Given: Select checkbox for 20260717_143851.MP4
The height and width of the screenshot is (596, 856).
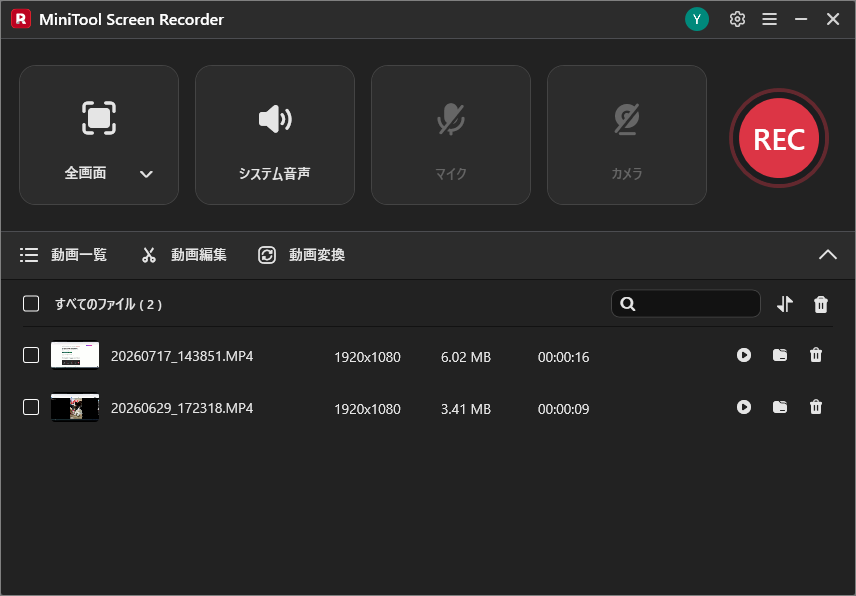Looking at the screenshot, I should (31, 355).
